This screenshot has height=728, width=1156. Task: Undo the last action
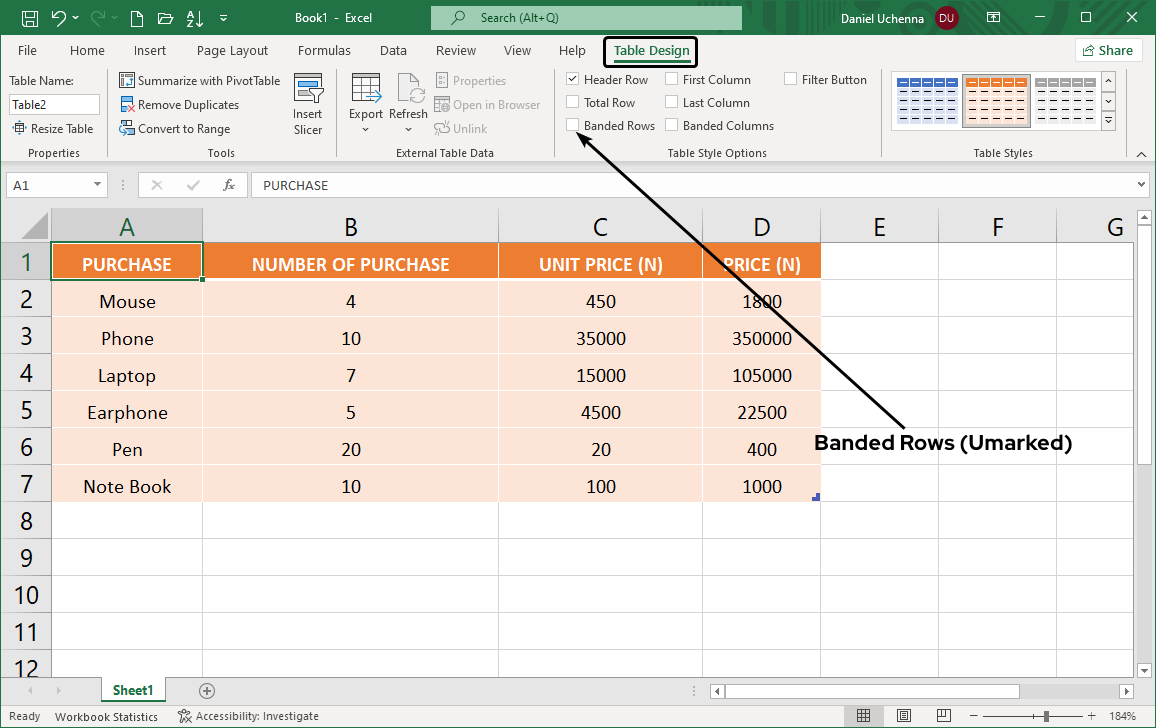click(60, 17)
